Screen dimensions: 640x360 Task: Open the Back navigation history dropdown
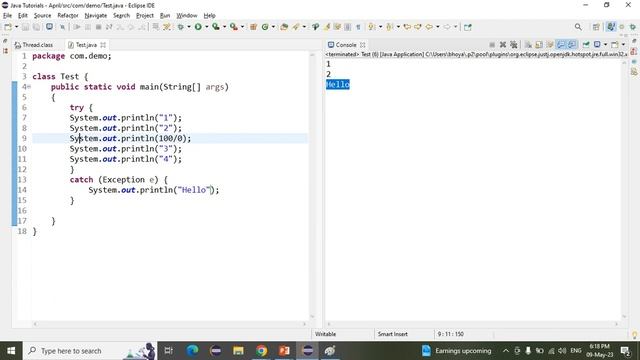[438, 27]
